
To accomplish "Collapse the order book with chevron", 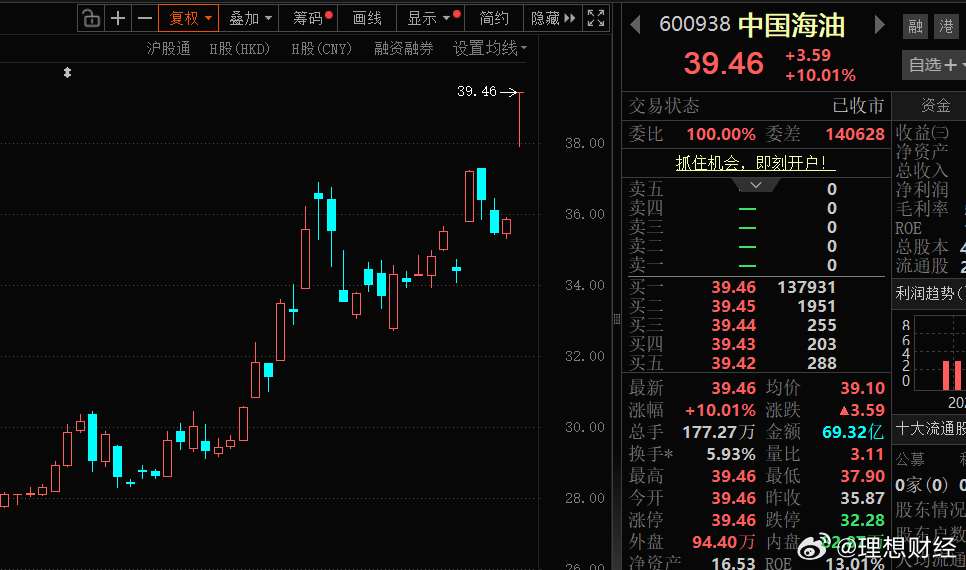I will point(756,185).
